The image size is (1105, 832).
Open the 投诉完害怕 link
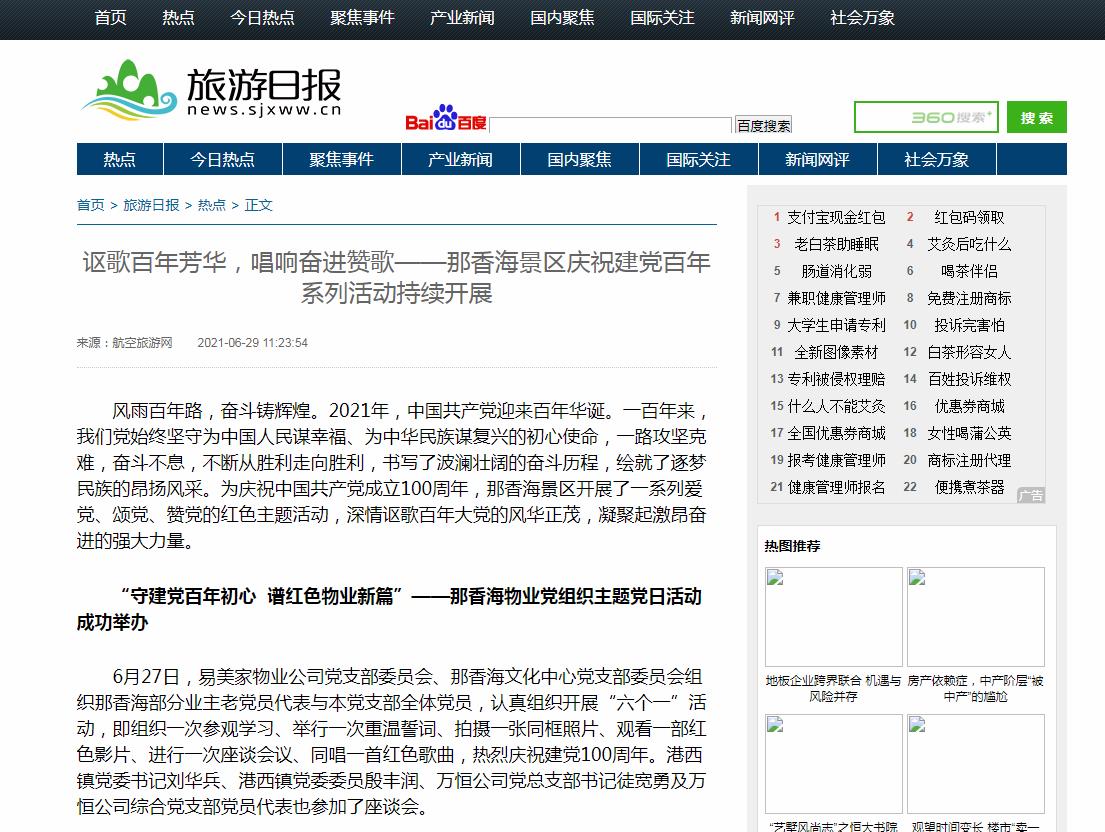coord(970,325)
